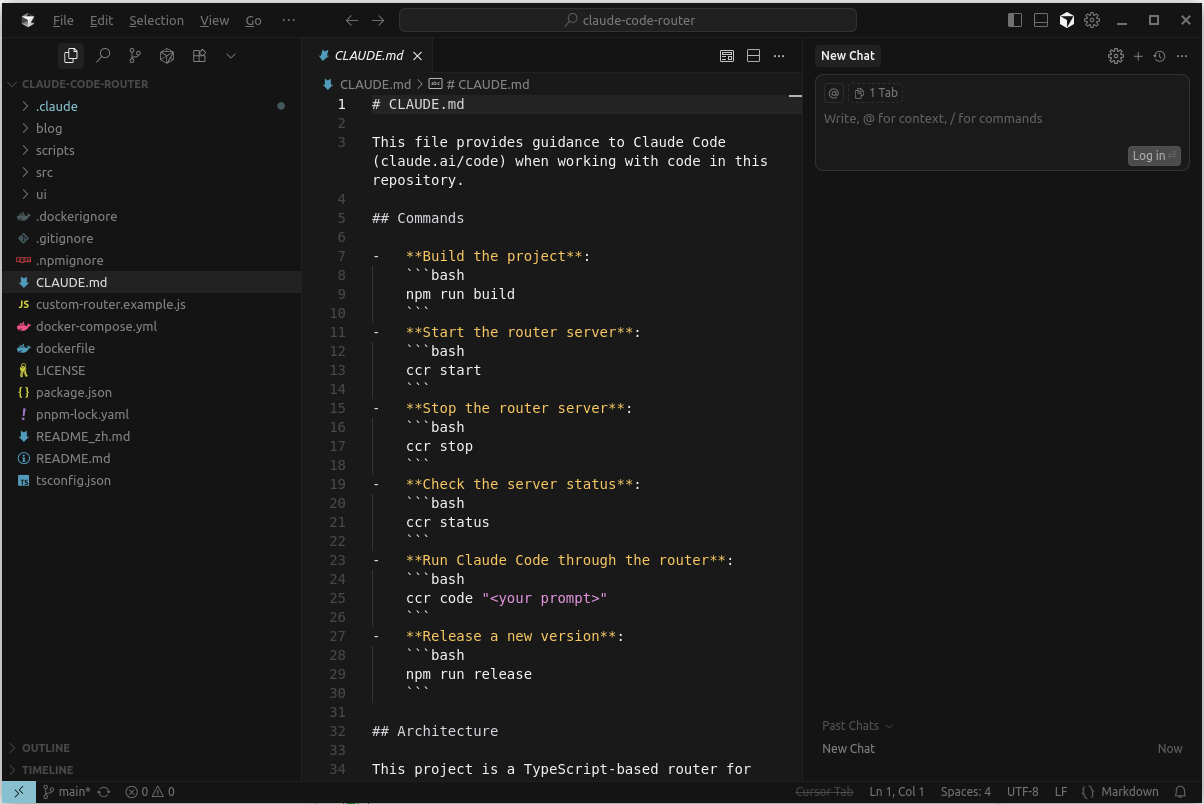Open the Past Chats dropdown

(857, 726)
